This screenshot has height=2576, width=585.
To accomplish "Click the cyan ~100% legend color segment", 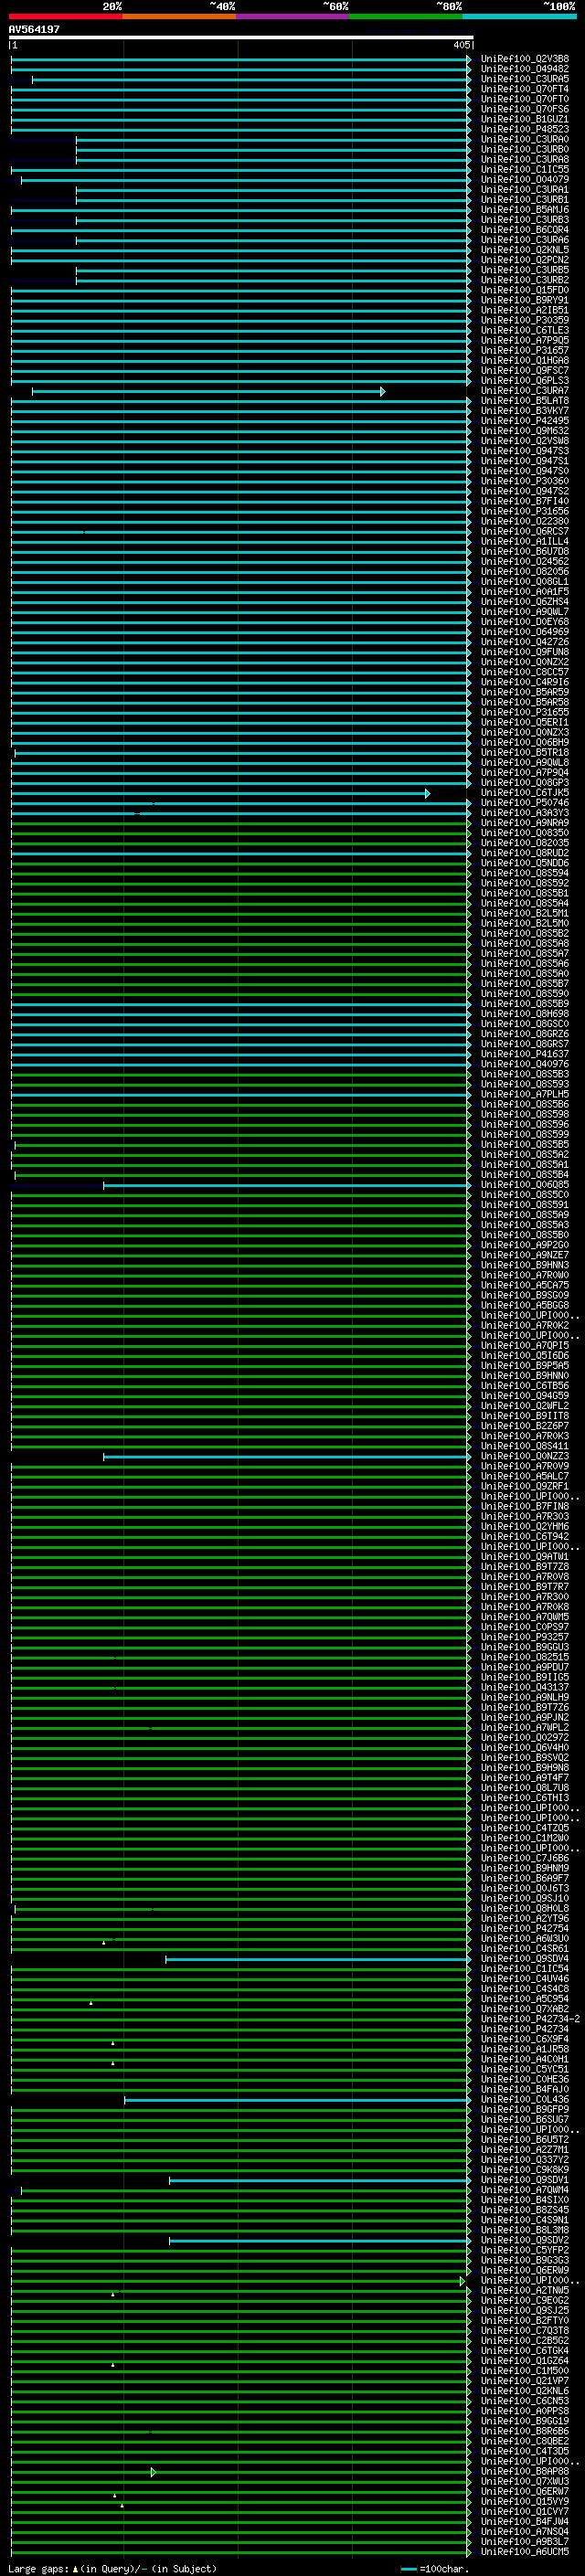I will pyautogui.click(x=519, y=16).
